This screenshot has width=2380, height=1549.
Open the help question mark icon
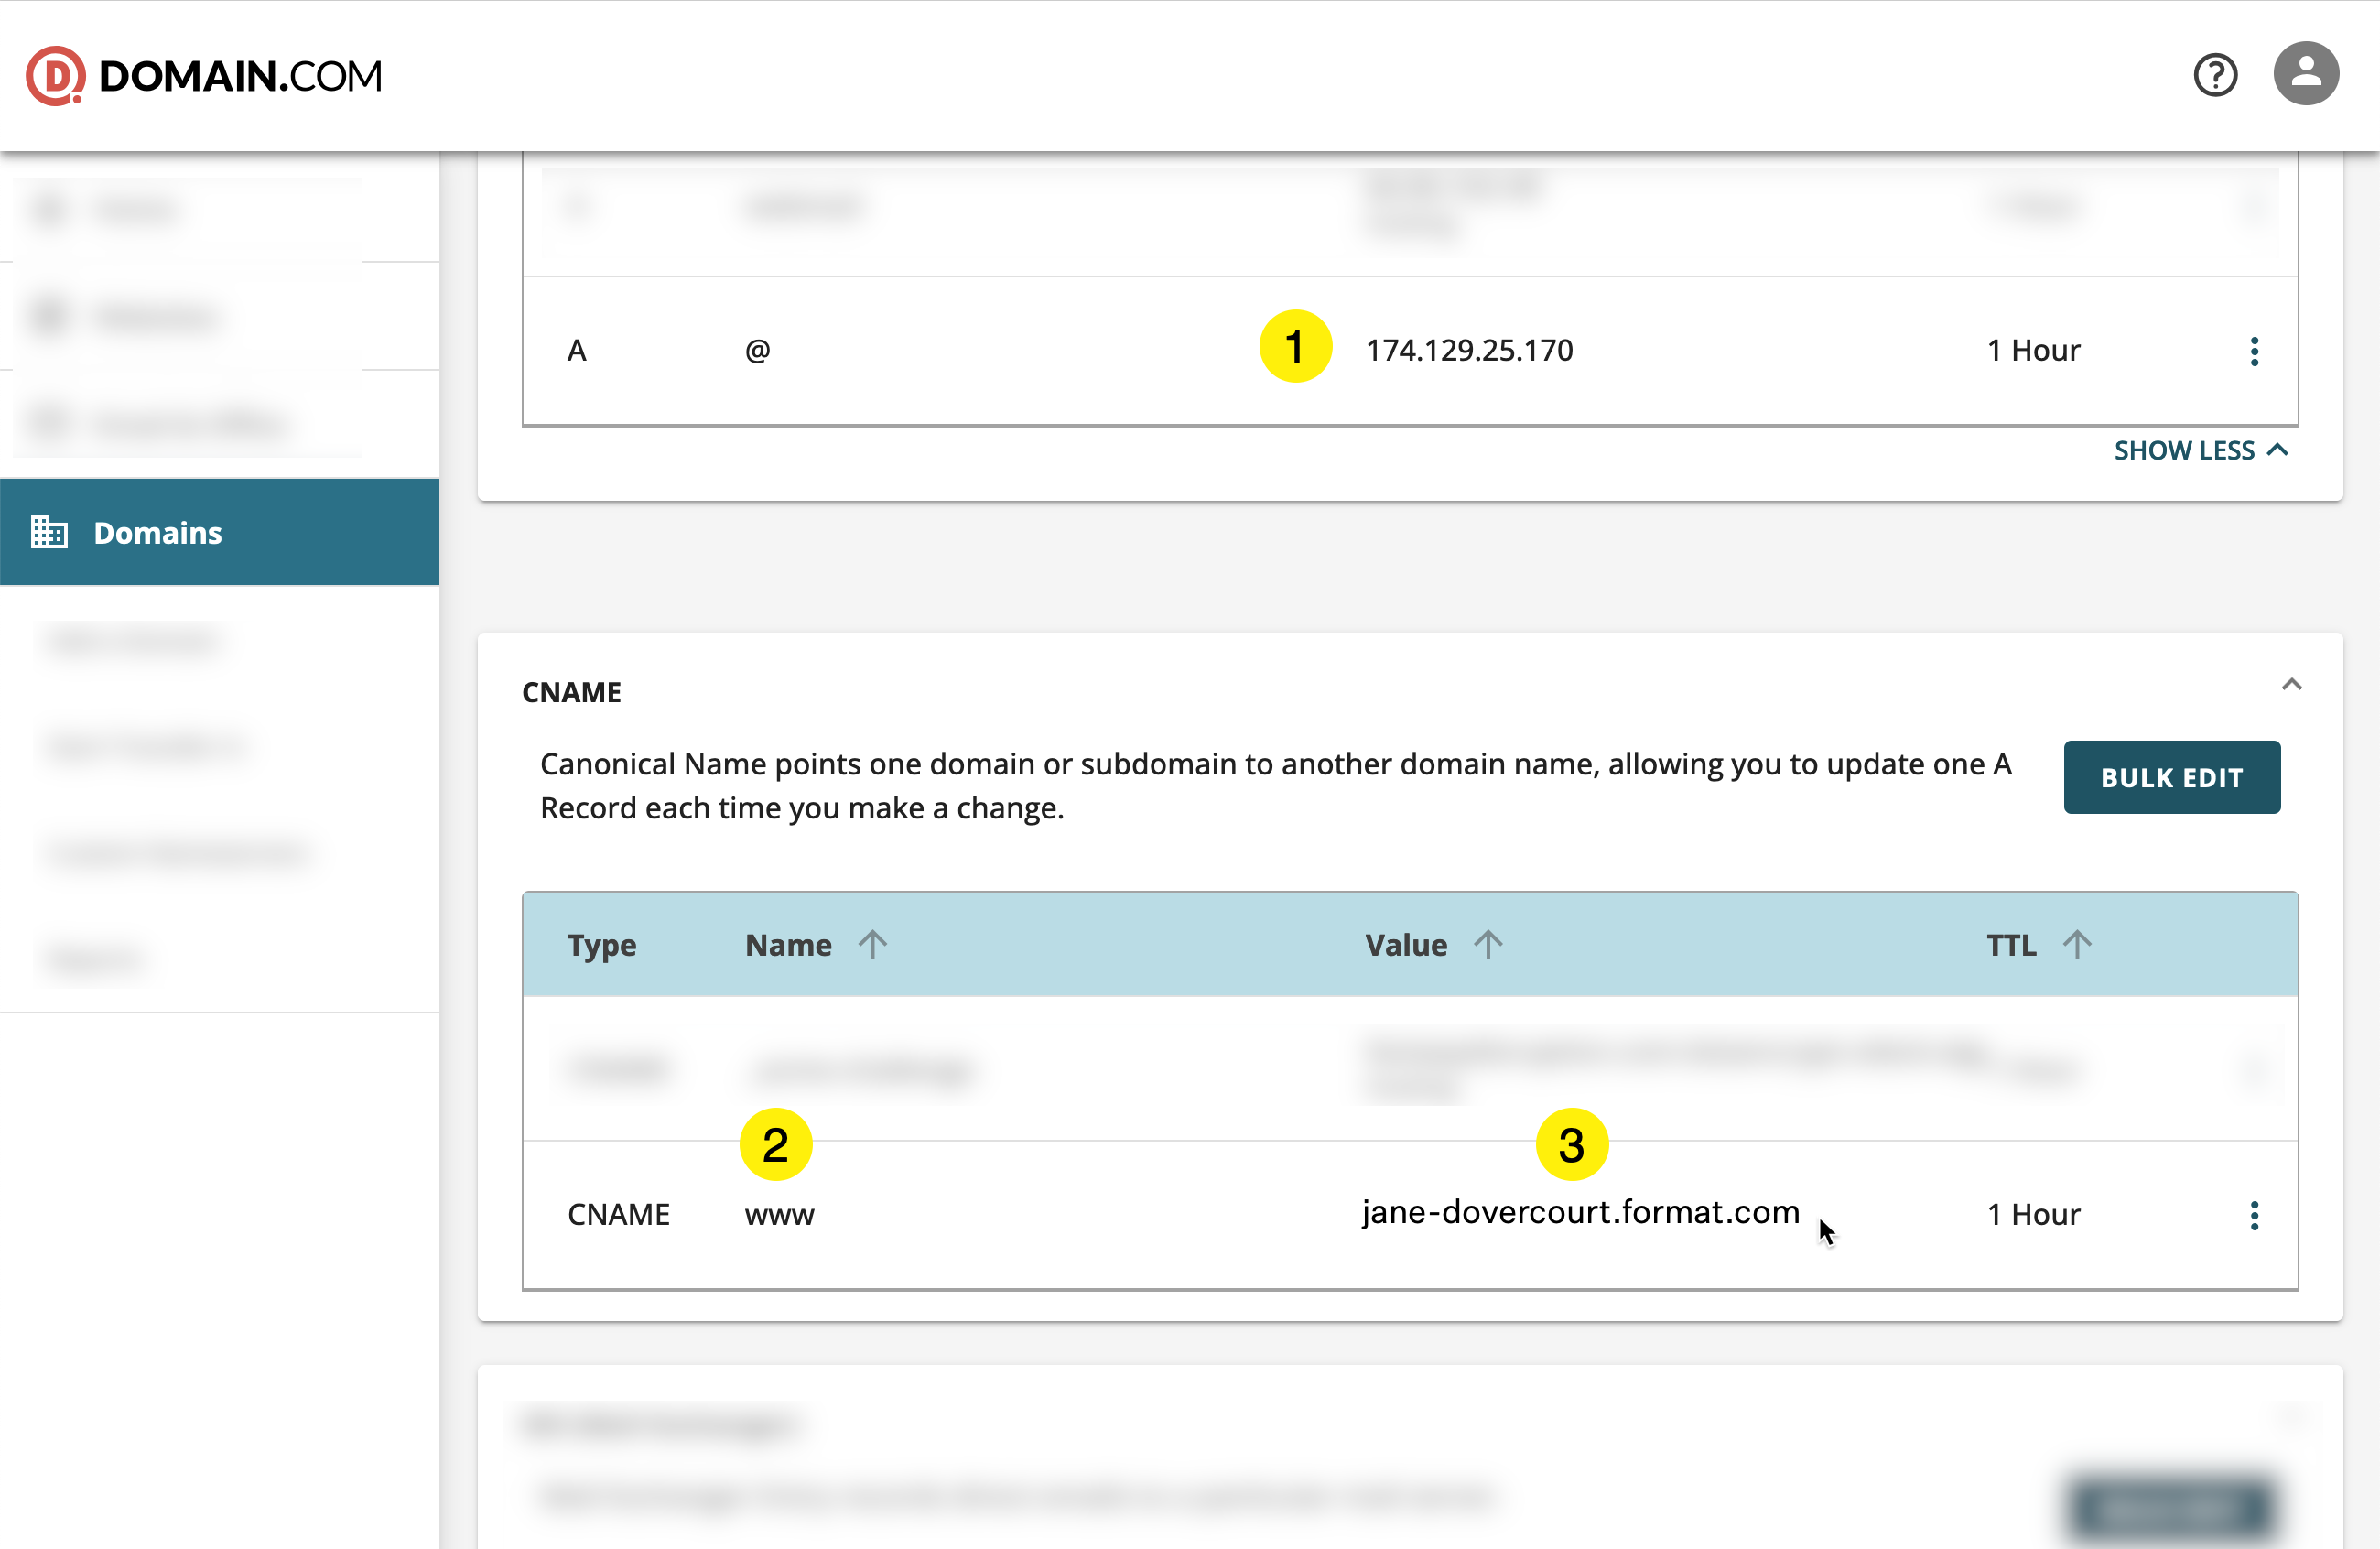tap(2216, 75)
